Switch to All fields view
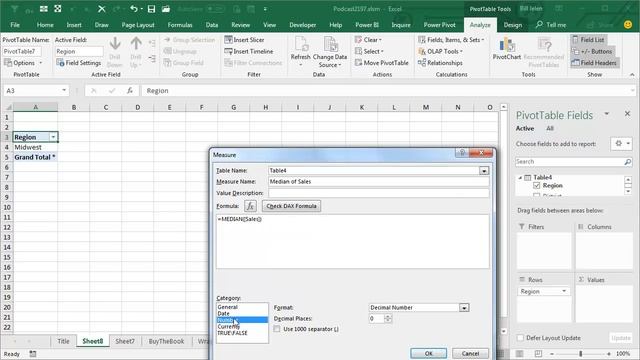This screenshot has width=640, height=360. (x=550, y=129)
